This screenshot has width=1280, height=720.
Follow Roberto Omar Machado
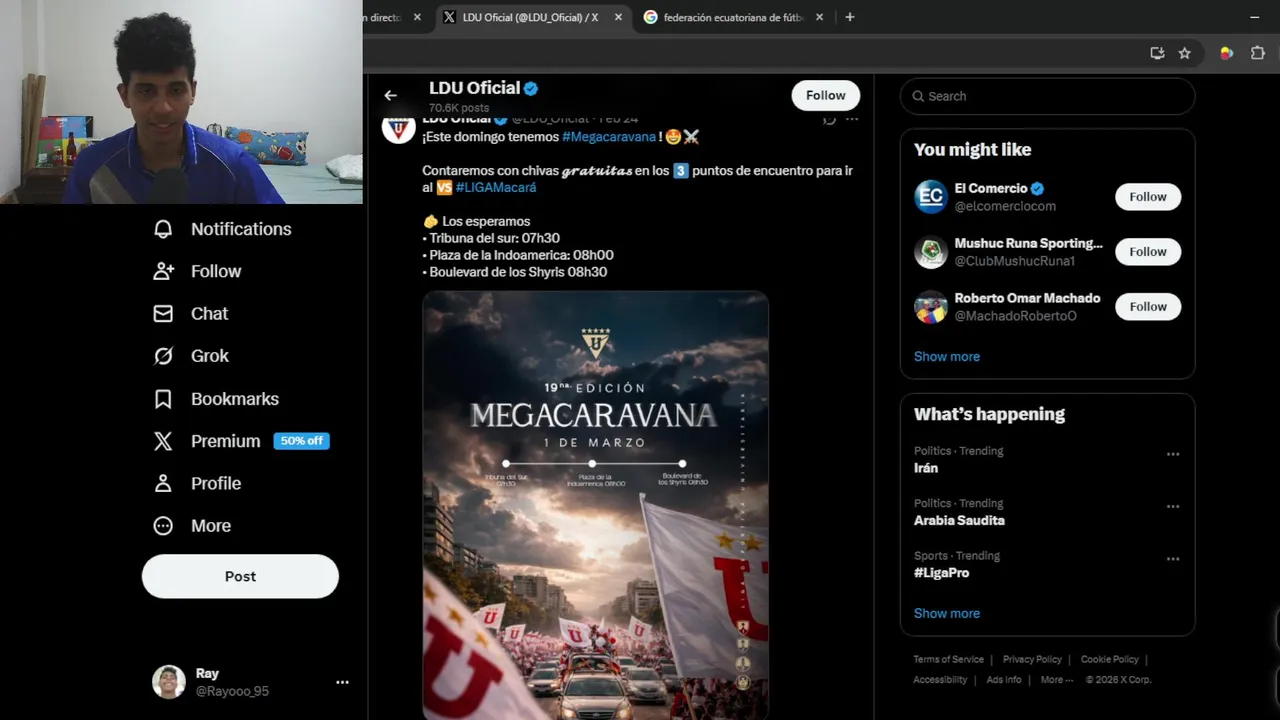(x=1148, y=307)
